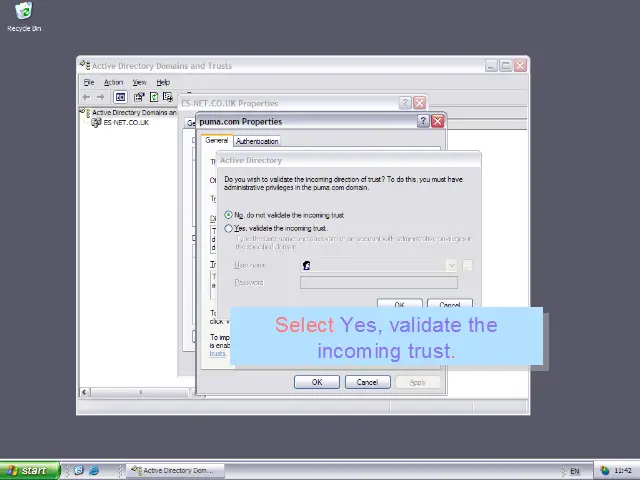This screenshot has height=480, width=640.
Task: Click the Properties toolbar icon
Action: coord(139,97)
